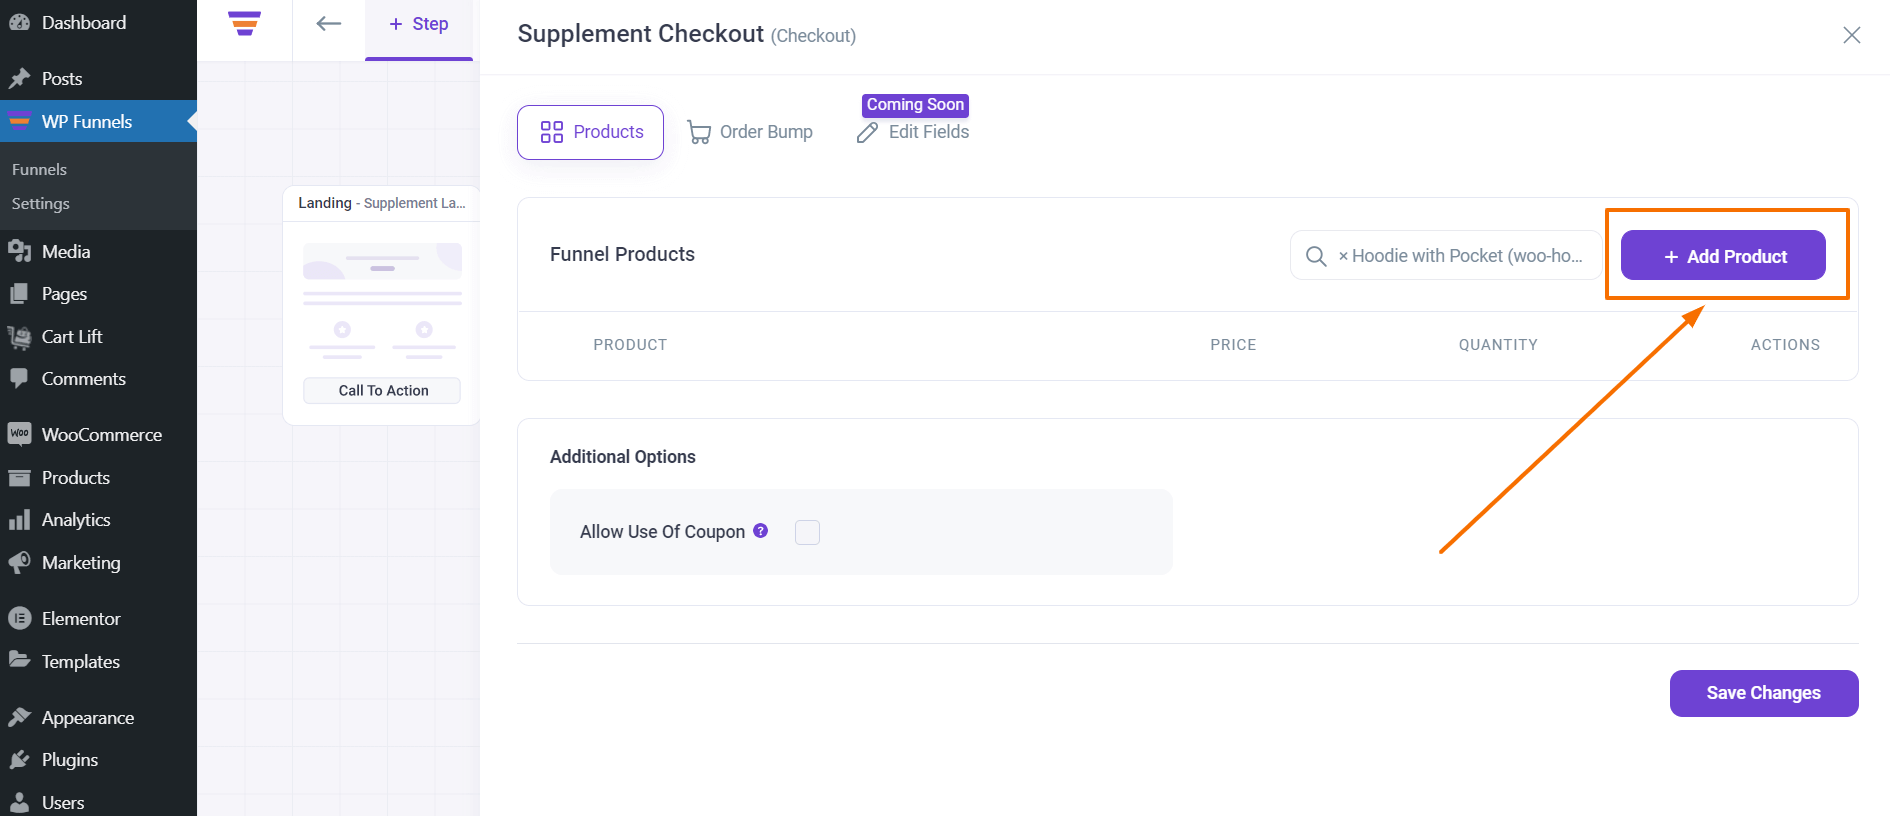Click the Call To Action button
This screenshot has width=1890, height=816.
pyautogui.click(x=382, y=391)
